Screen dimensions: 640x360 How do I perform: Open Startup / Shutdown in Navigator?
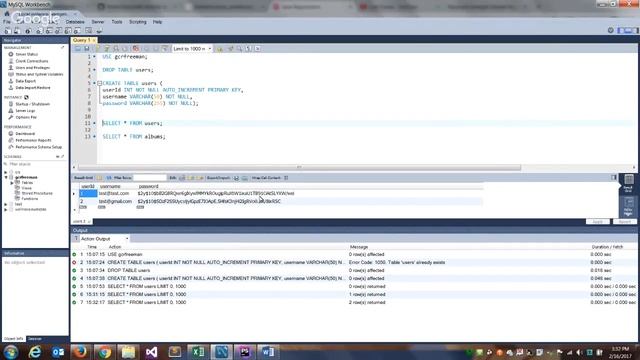[x=32, y=104]
